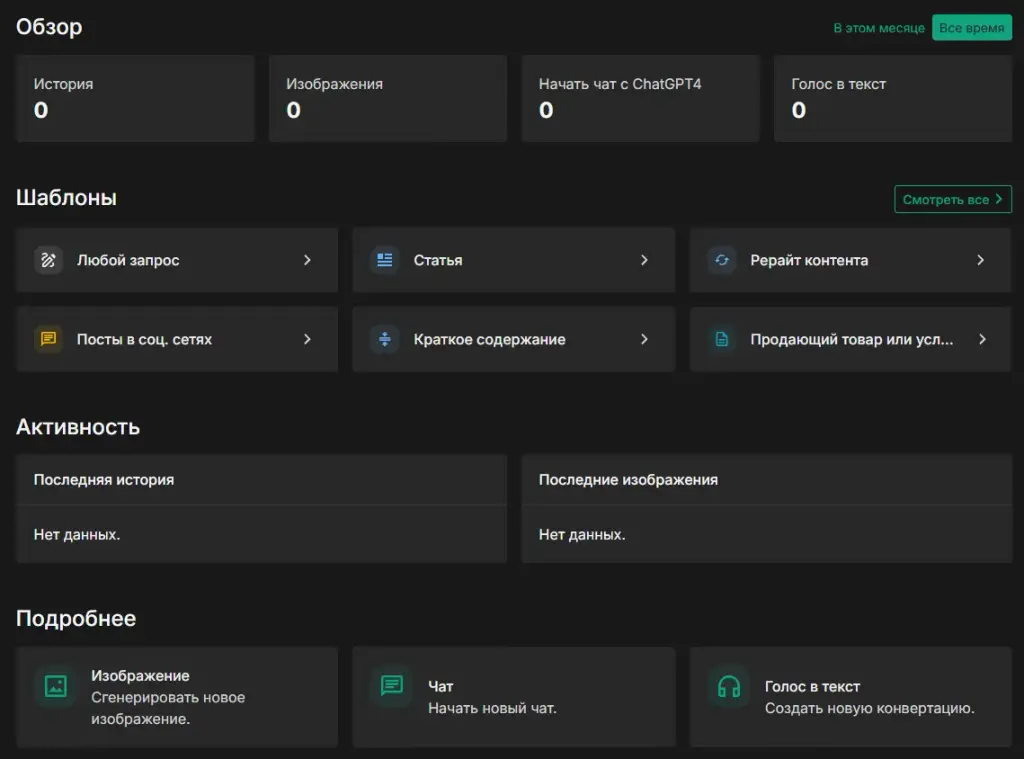Click the Изображение title in Подробнее

coord(140,675)
